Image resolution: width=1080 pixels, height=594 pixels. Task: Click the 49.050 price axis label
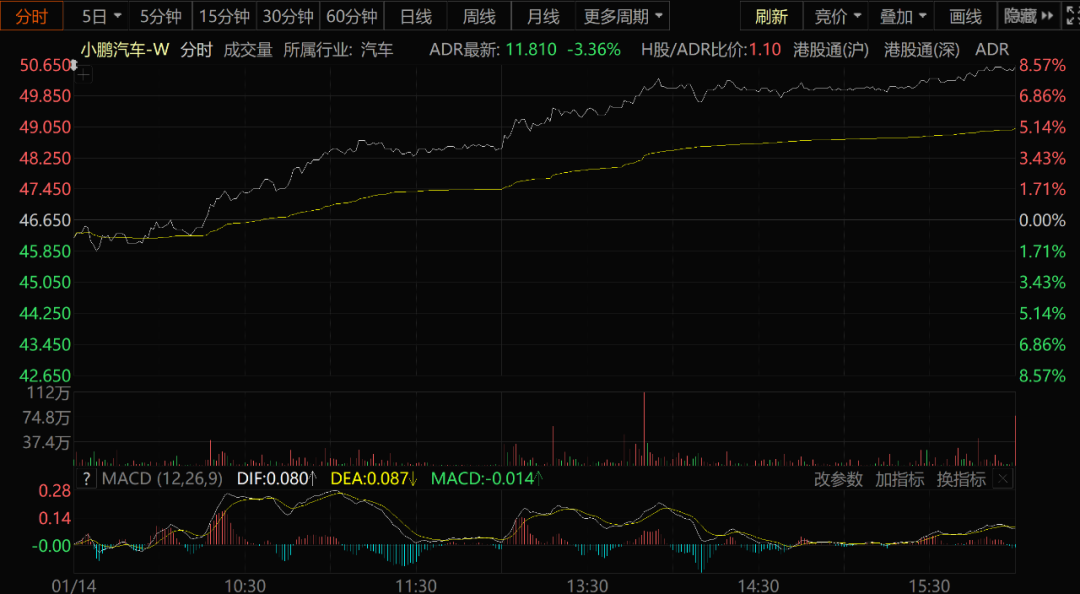(x=45, y=127)
